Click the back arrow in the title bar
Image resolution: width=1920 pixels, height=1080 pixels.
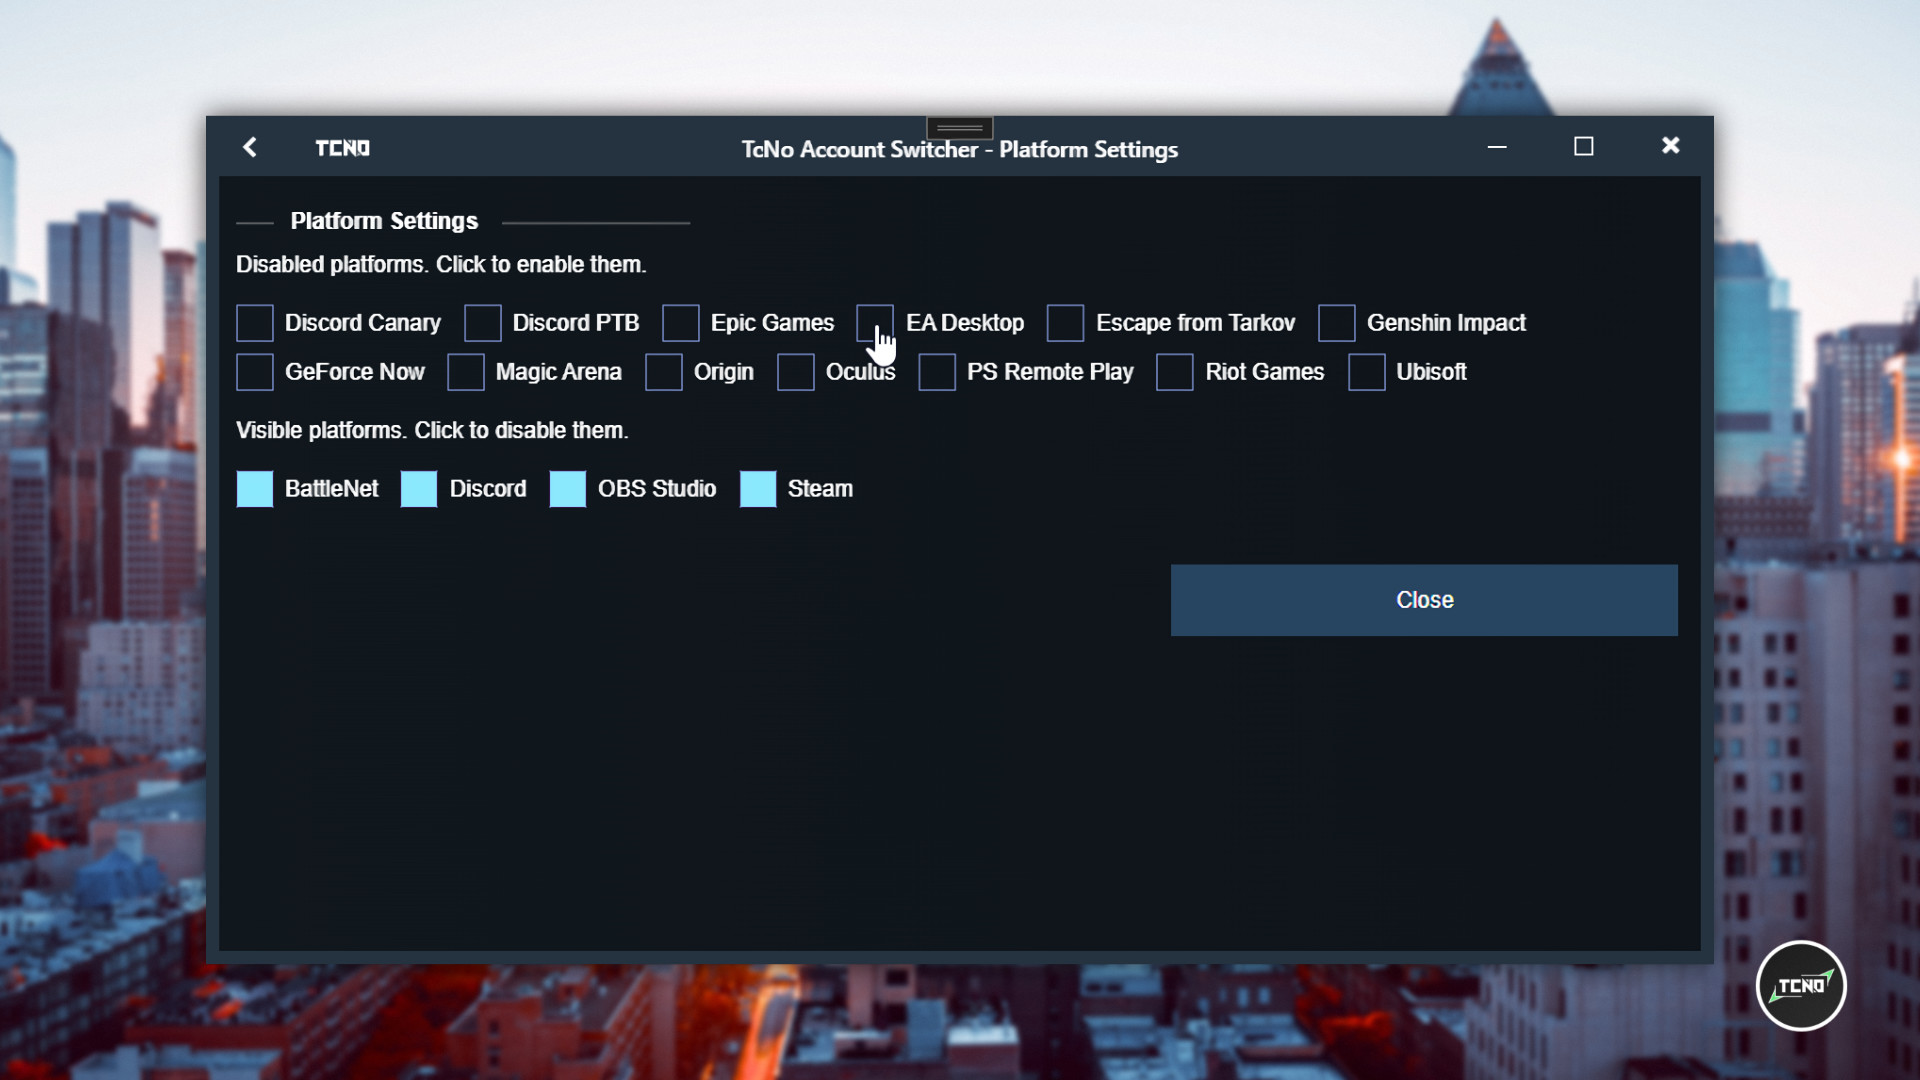(x=250, y=147)
